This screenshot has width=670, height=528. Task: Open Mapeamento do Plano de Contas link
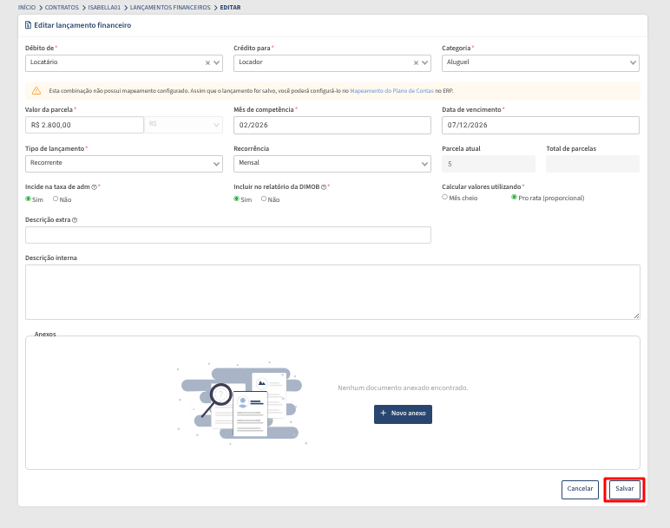pos(391,91)
